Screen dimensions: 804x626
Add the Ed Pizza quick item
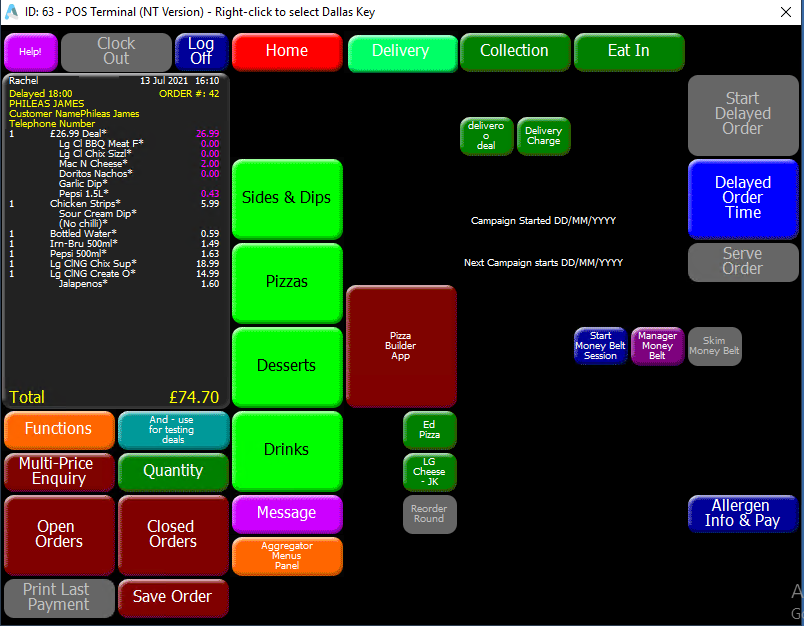429,430
